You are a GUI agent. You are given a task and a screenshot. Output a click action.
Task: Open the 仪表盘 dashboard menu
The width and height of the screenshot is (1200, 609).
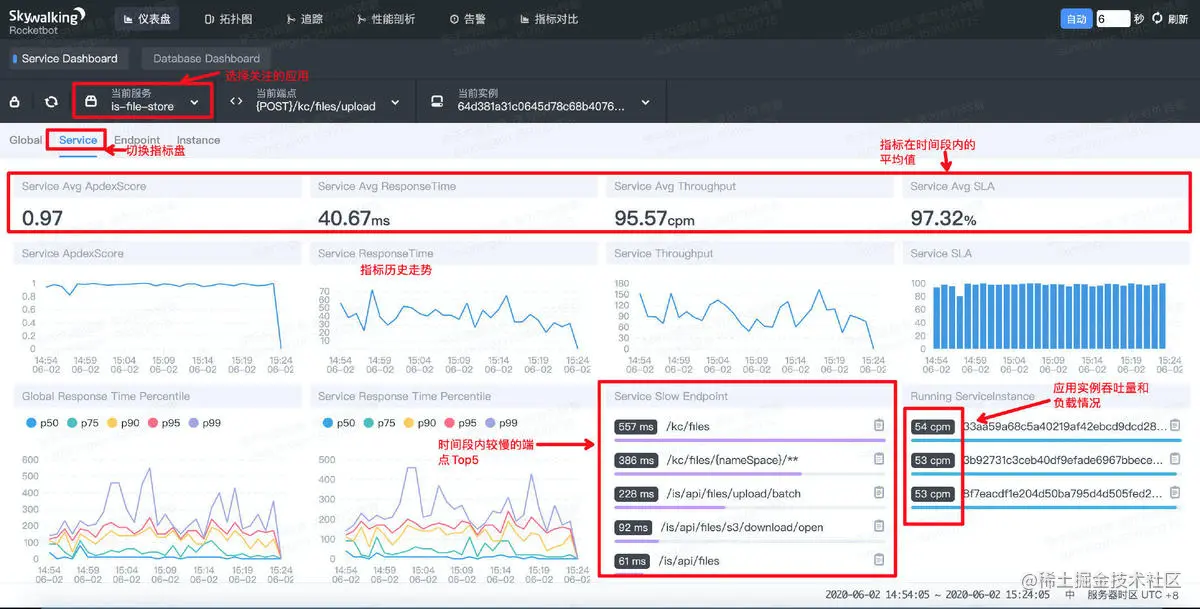tap(146, 19)
